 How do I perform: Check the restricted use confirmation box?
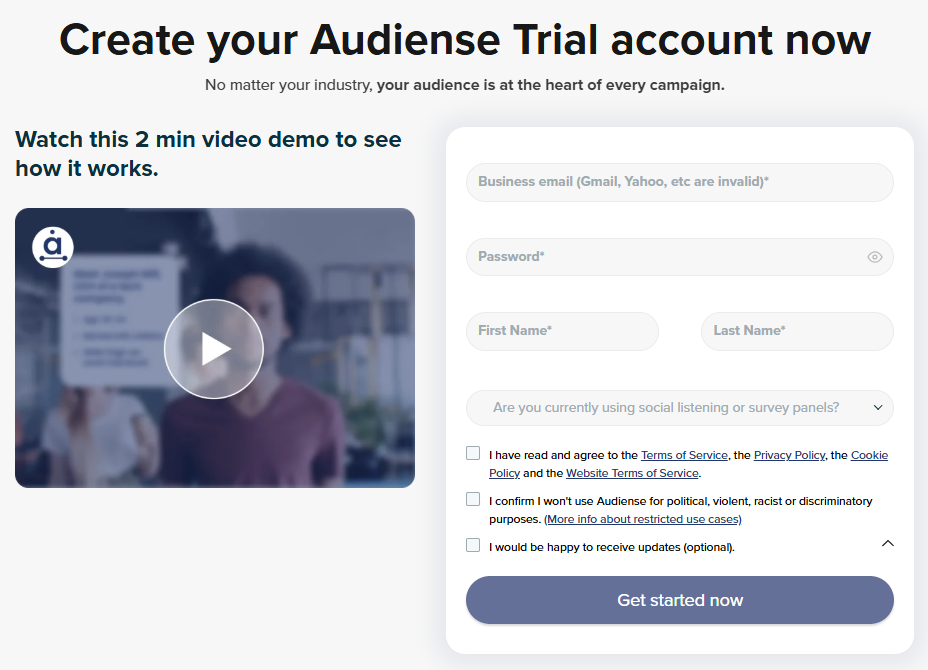[473, 499]
